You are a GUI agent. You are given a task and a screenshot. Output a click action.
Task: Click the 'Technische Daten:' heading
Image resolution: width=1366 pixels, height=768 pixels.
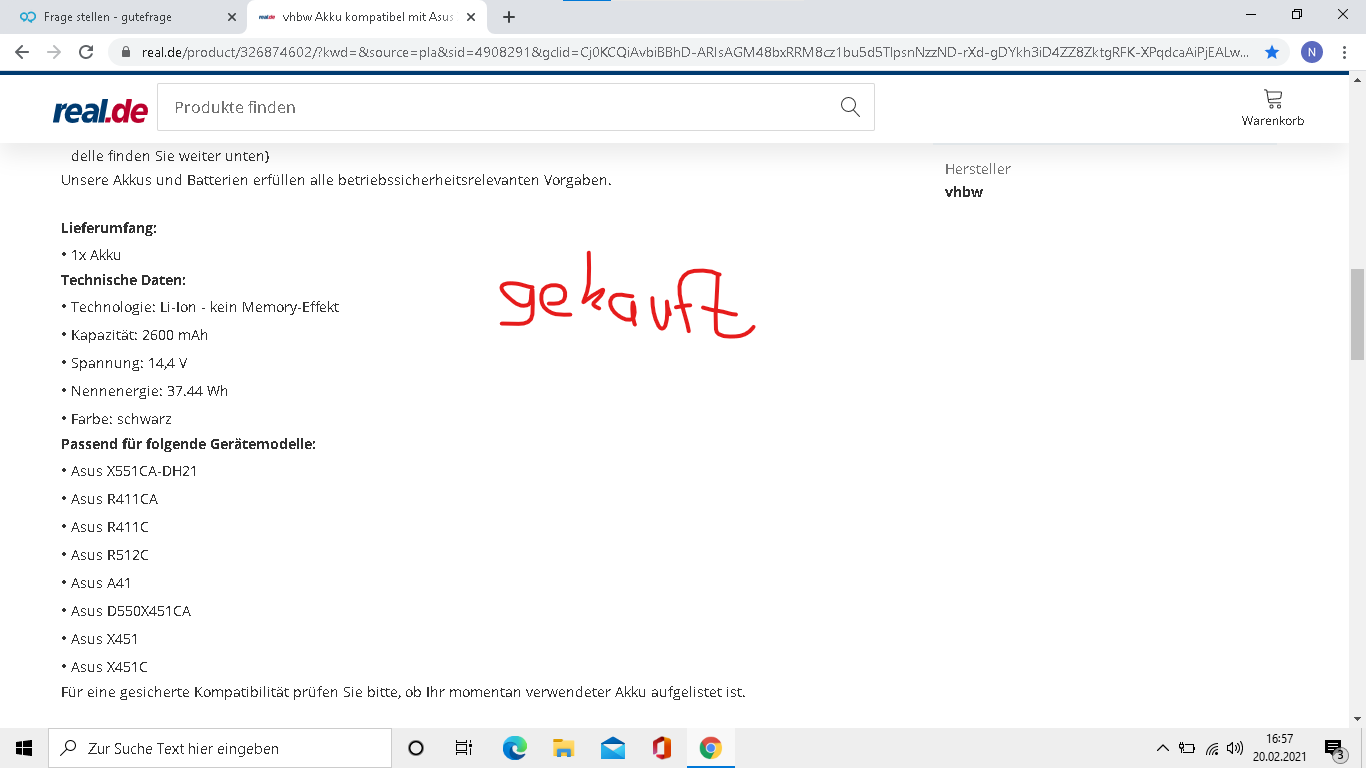point(123,280)
